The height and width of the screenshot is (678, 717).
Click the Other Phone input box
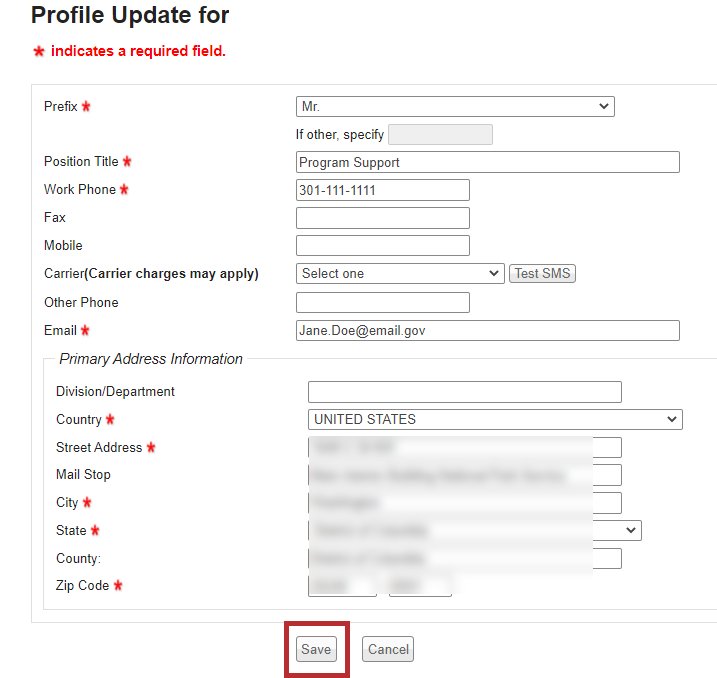(383, 302)
